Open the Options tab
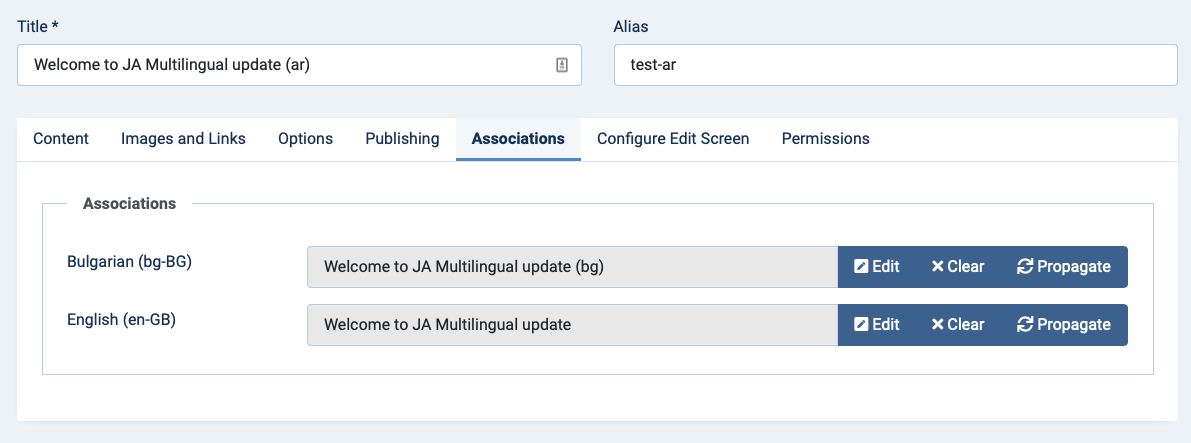1191x443 pixels. (x=305, y=139)
